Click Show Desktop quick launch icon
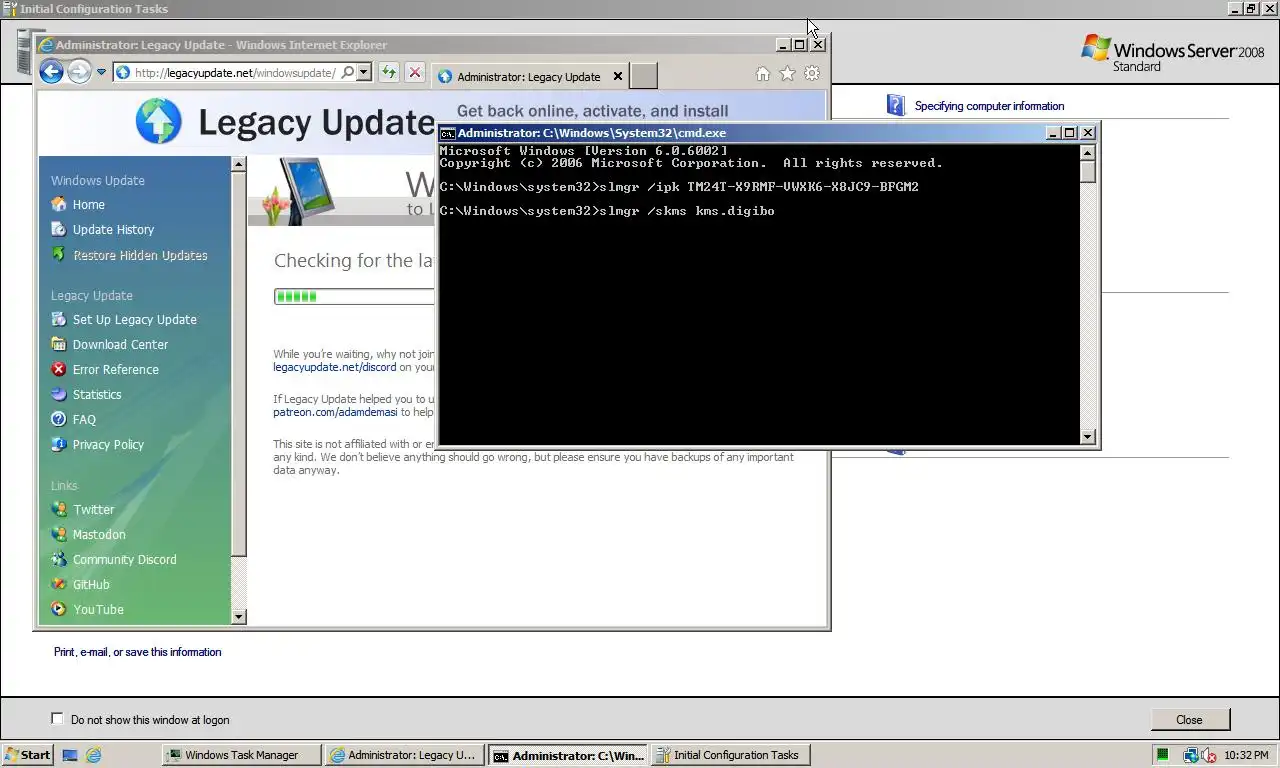 coord(70,755)
